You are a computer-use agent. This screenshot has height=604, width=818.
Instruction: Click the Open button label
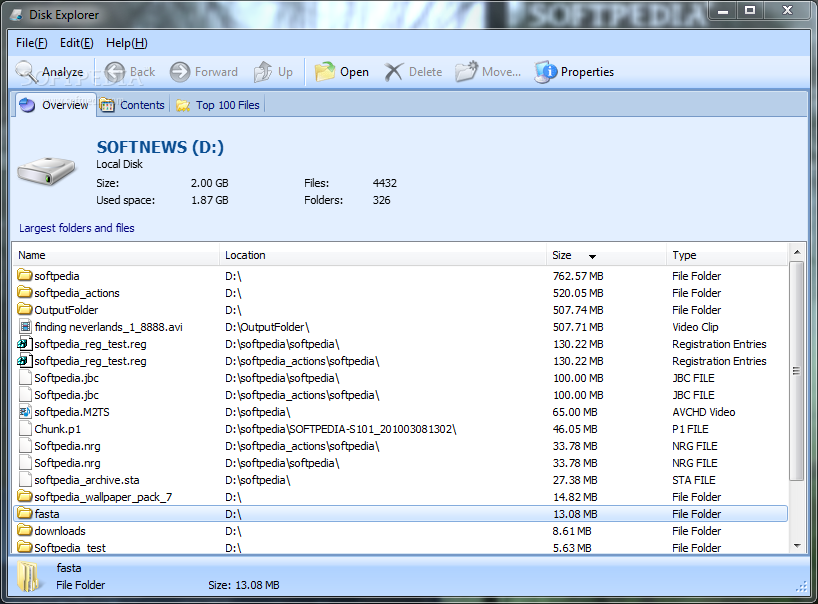coord(354,72)
